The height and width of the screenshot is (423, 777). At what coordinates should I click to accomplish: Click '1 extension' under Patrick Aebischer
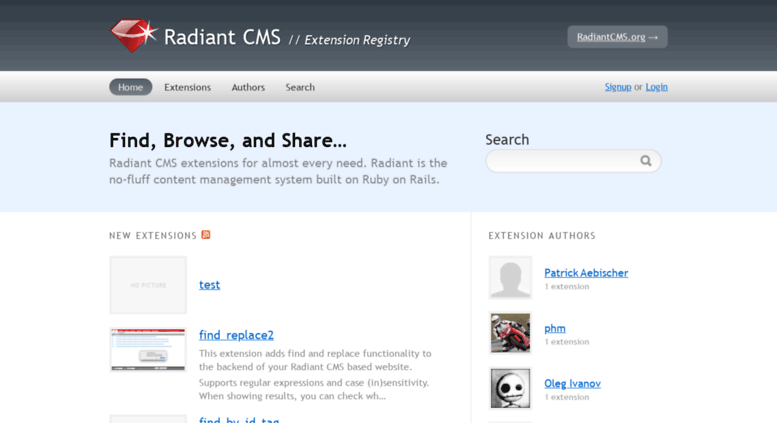pyautogui.click(x=566, y=286)
